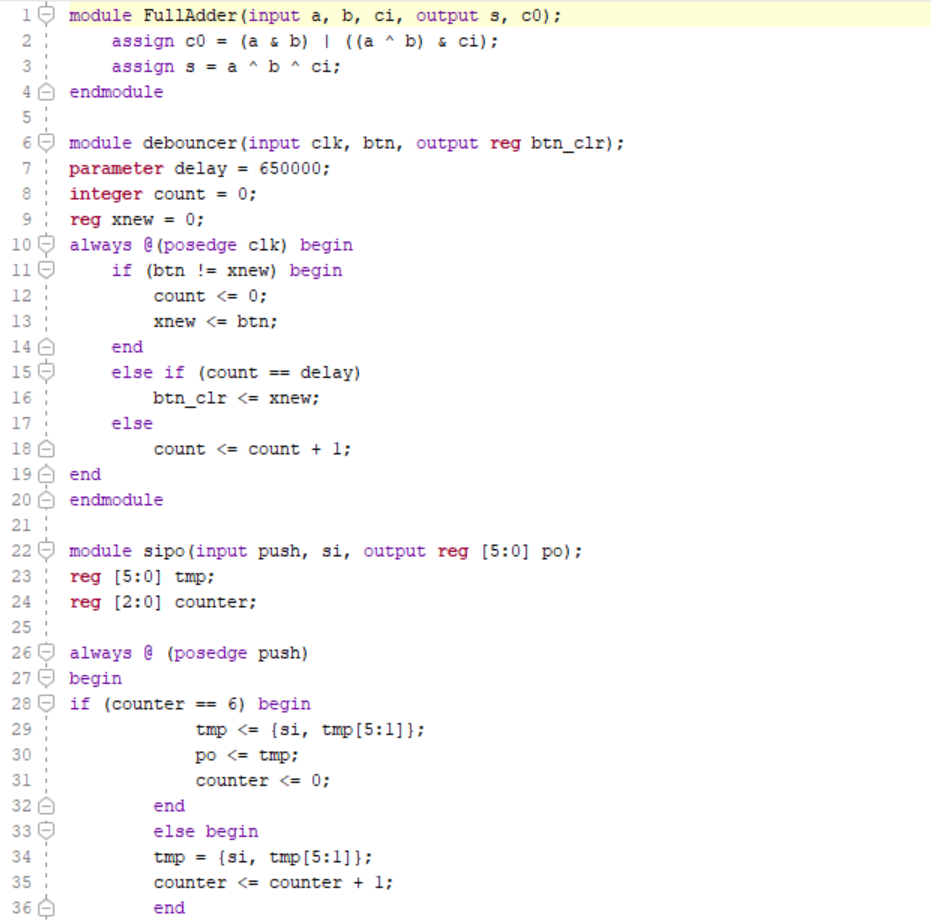
Task: Collapse the 'if (btn != xnew)' block
Action: click(x=46, y=270)
